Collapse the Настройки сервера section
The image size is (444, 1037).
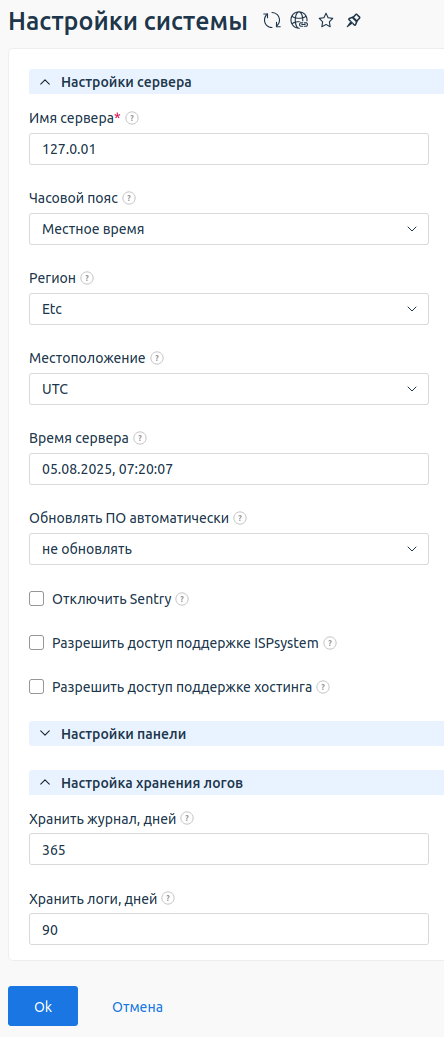coord(236,82)
